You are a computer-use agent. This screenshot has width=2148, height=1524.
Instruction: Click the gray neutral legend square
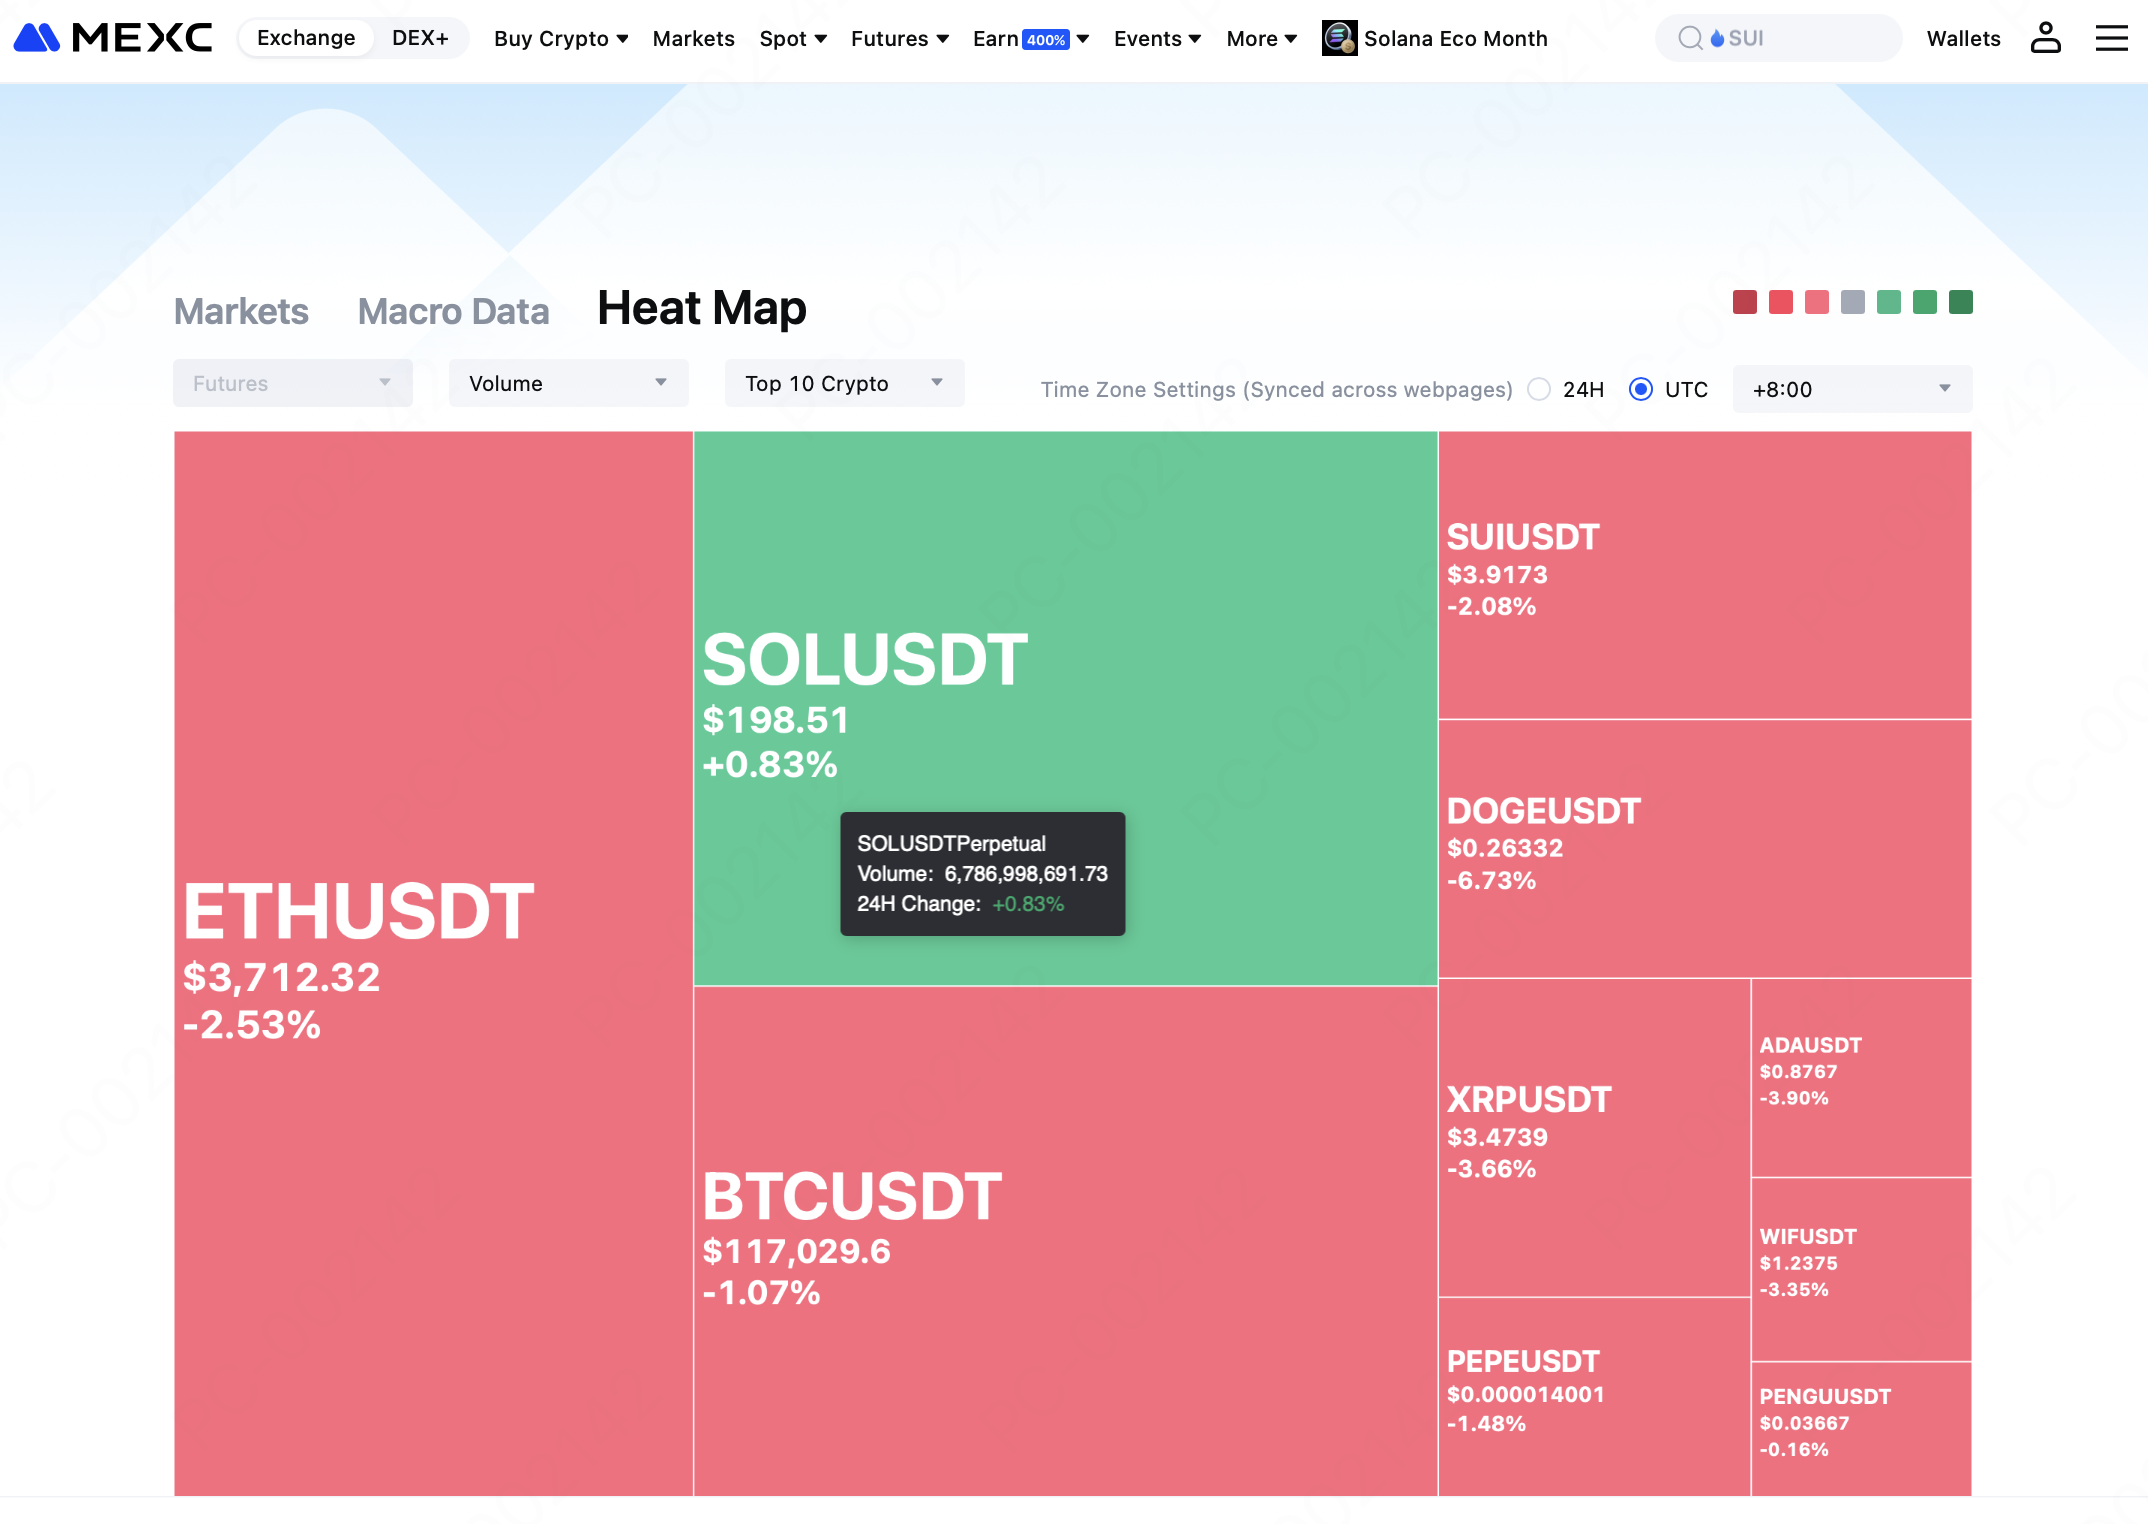(x=1852, y=302)
